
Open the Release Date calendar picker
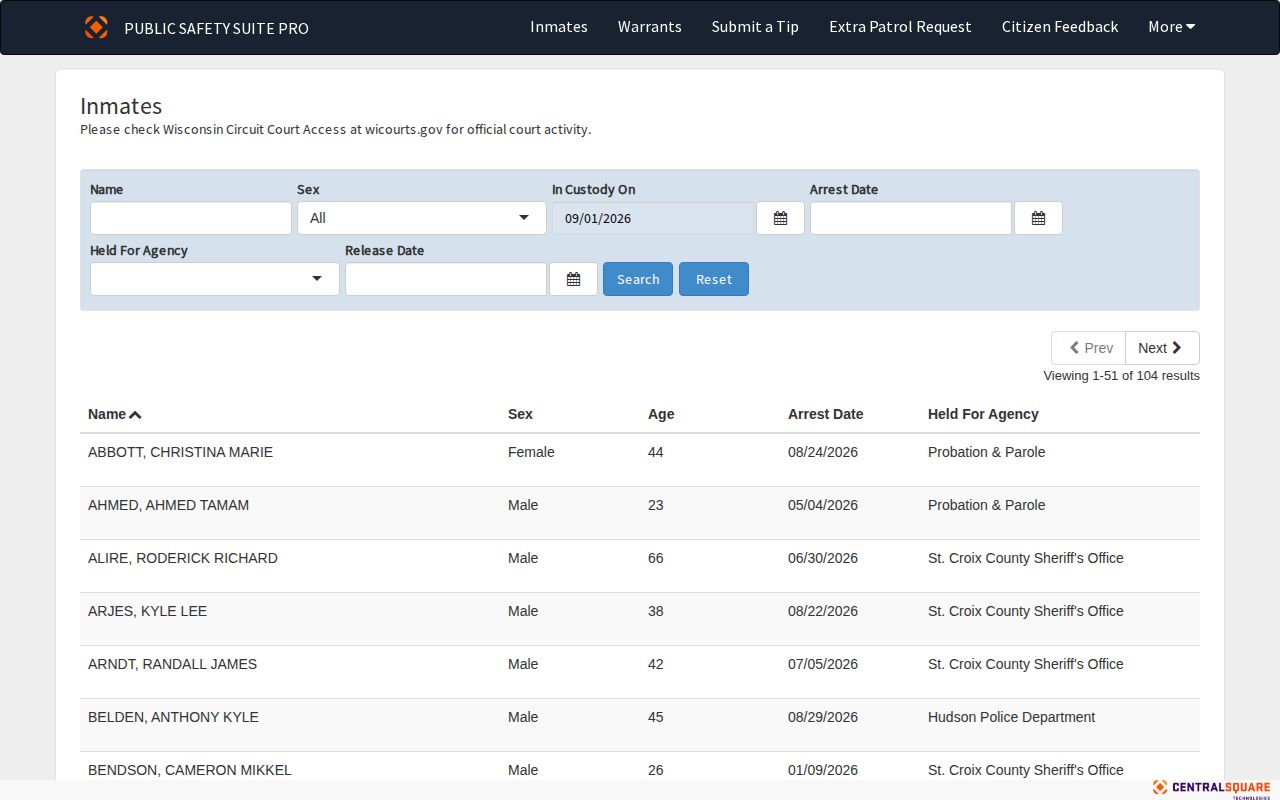[573, 279]
